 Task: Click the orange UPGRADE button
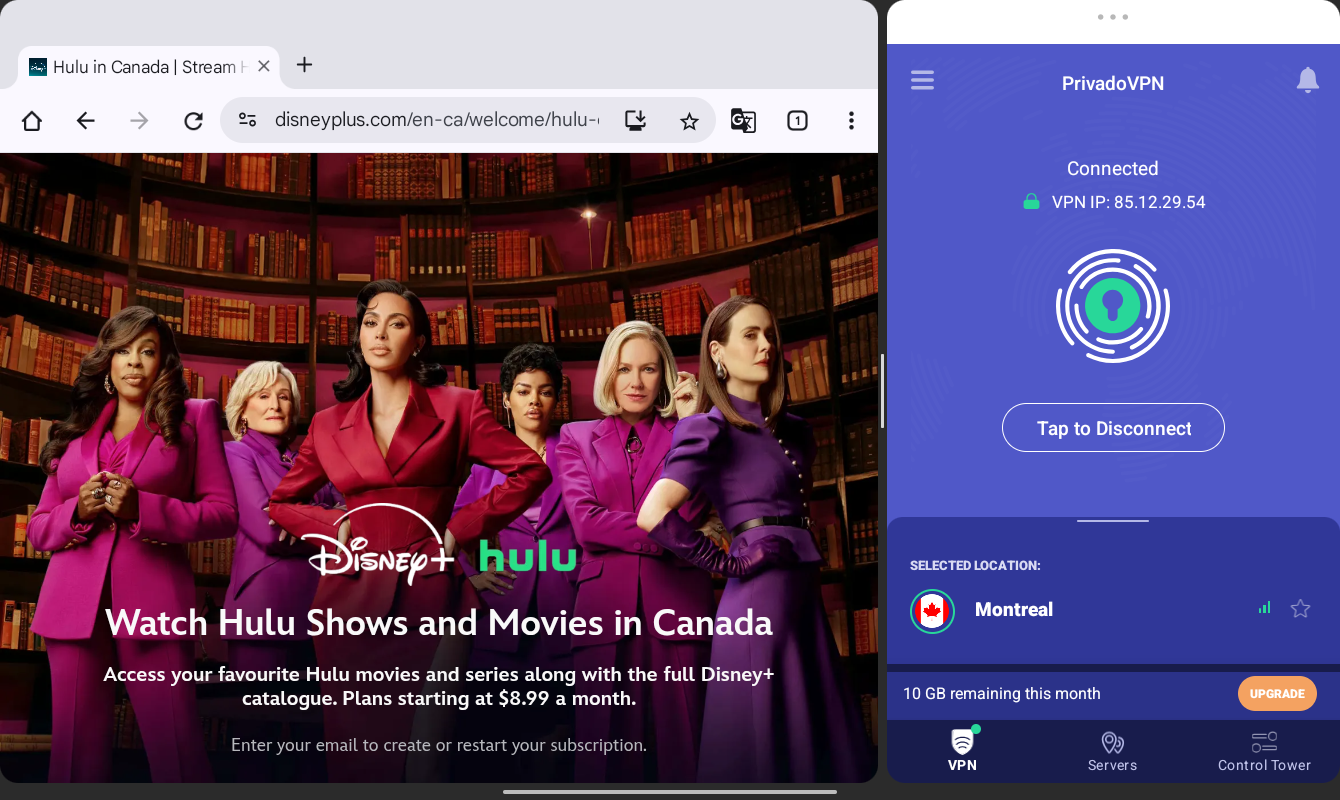click(x=1277, y=693)
